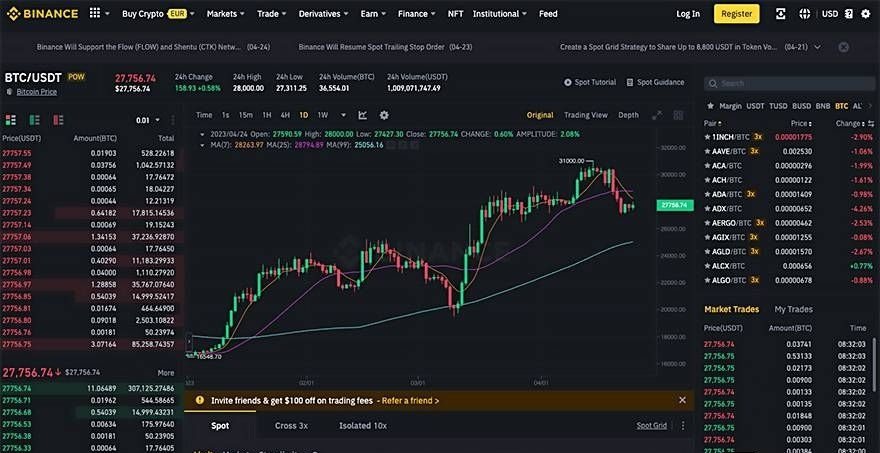Viewport: 880px width, 453px height.
Task: Open the language globe icon
Action: tap(805, 14)
